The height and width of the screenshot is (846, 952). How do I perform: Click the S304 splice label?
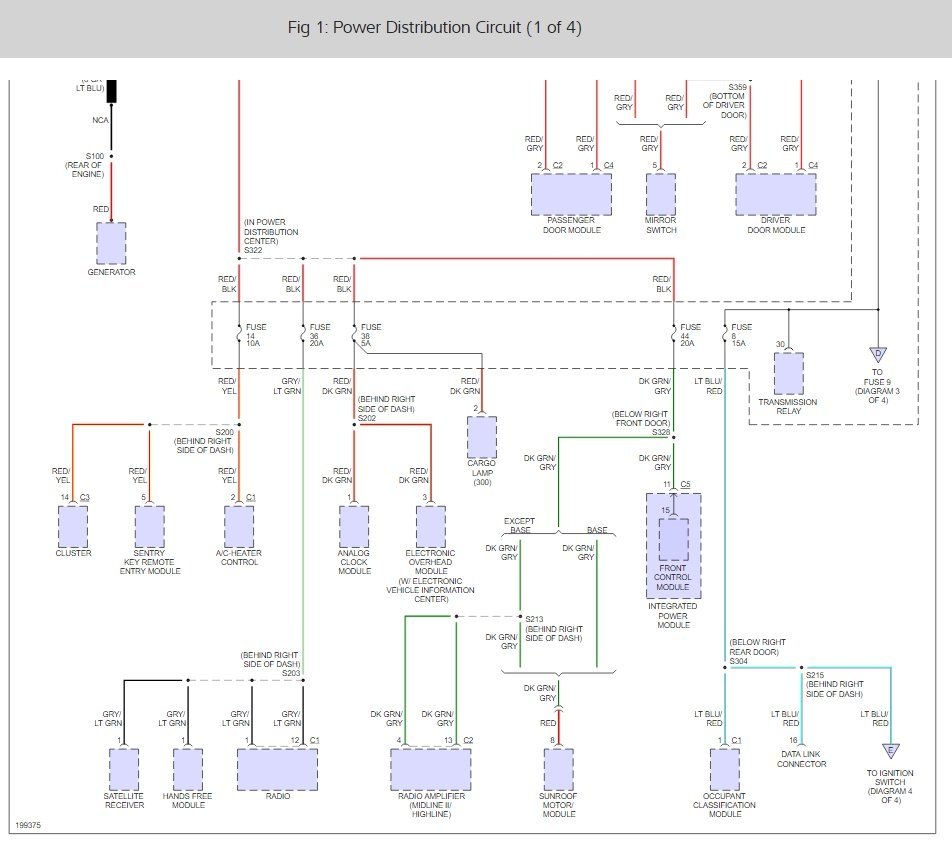pos(739,661)
